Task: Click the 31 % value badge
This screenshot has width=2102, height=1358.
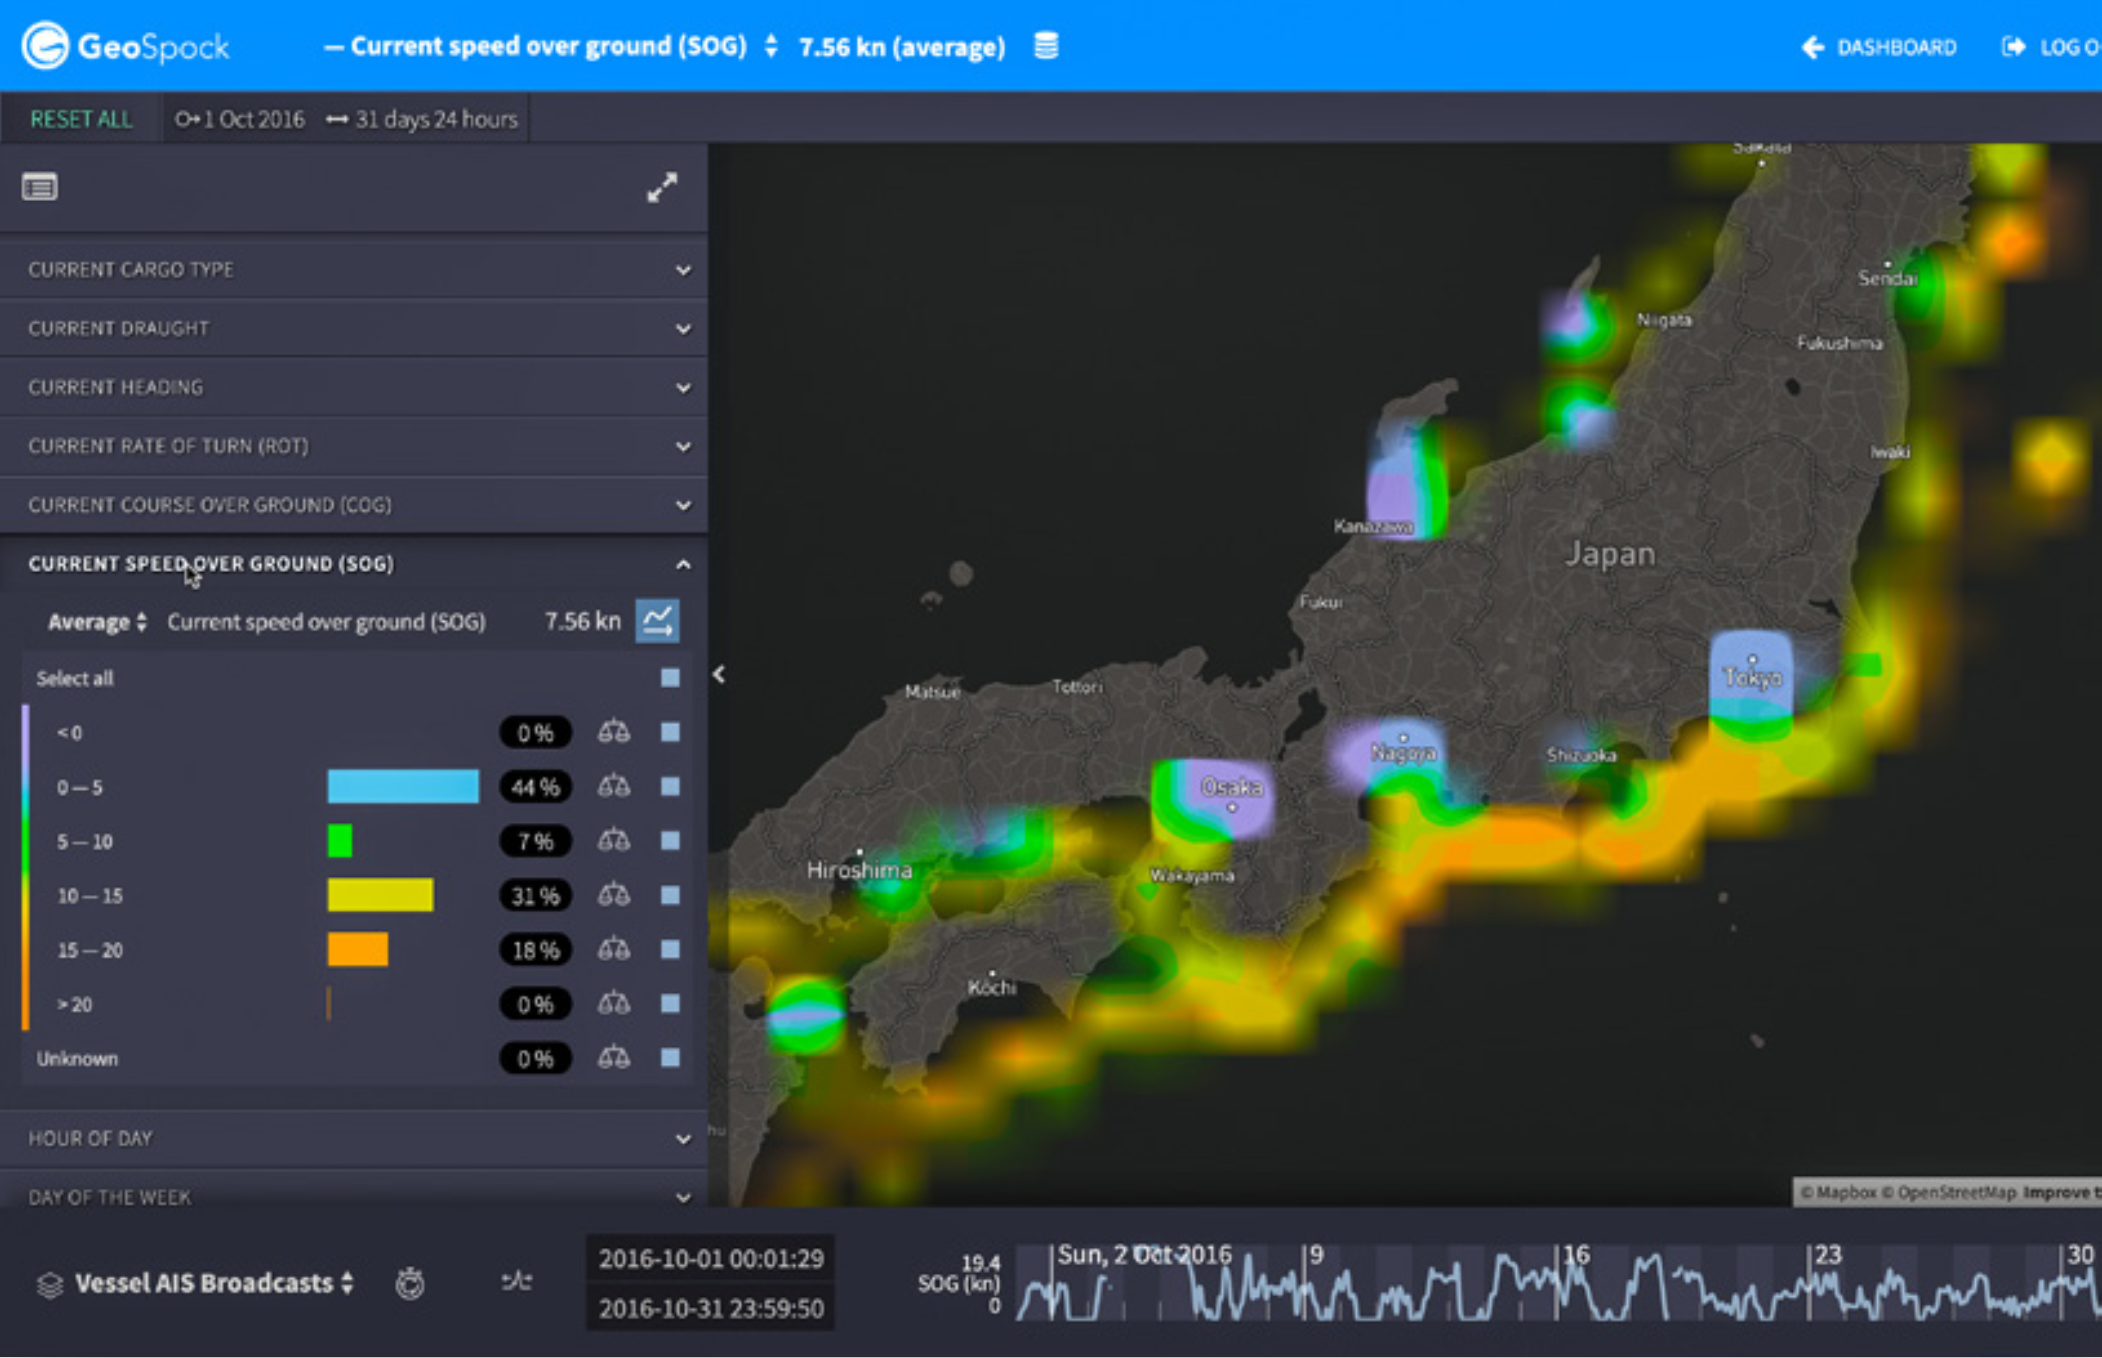Action: coord(535,895)
